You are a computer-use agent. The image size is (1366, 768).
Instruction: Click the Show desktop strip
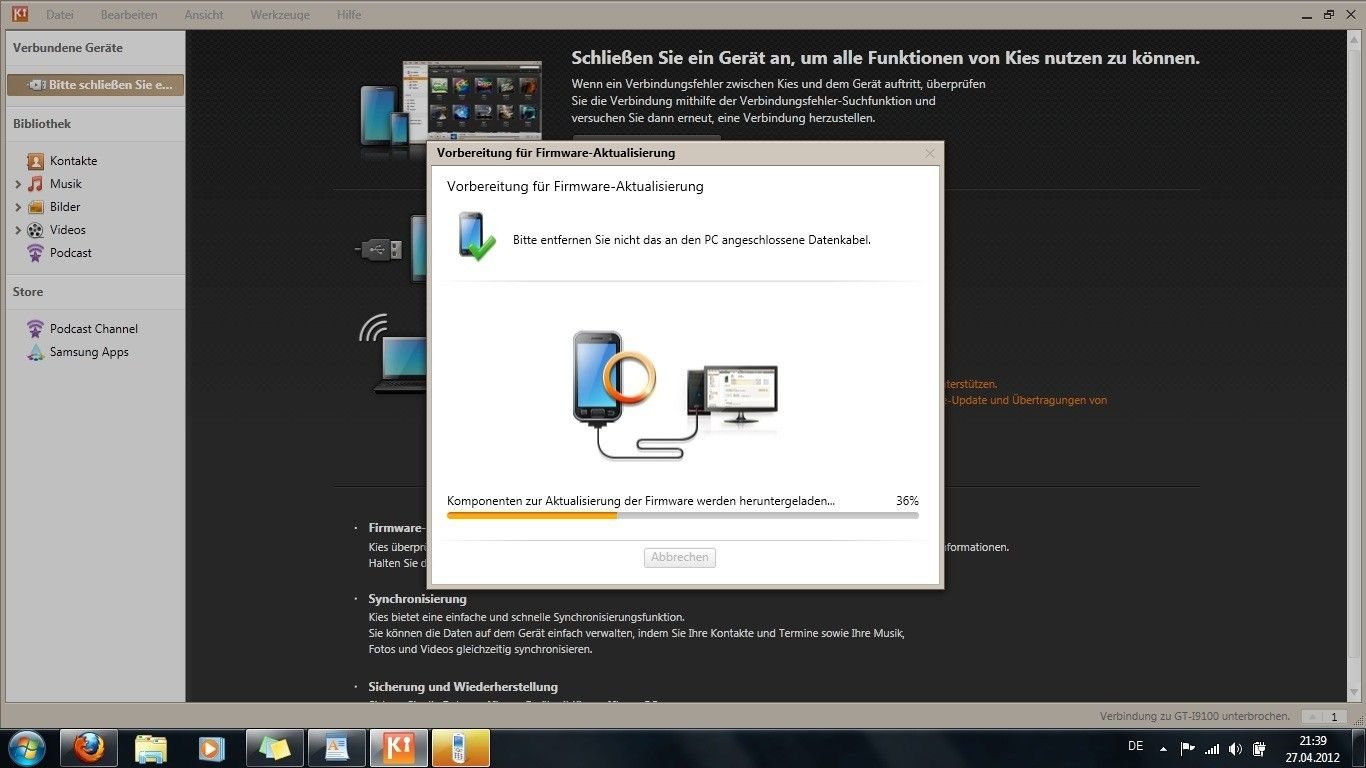(x=1359, y=748)
